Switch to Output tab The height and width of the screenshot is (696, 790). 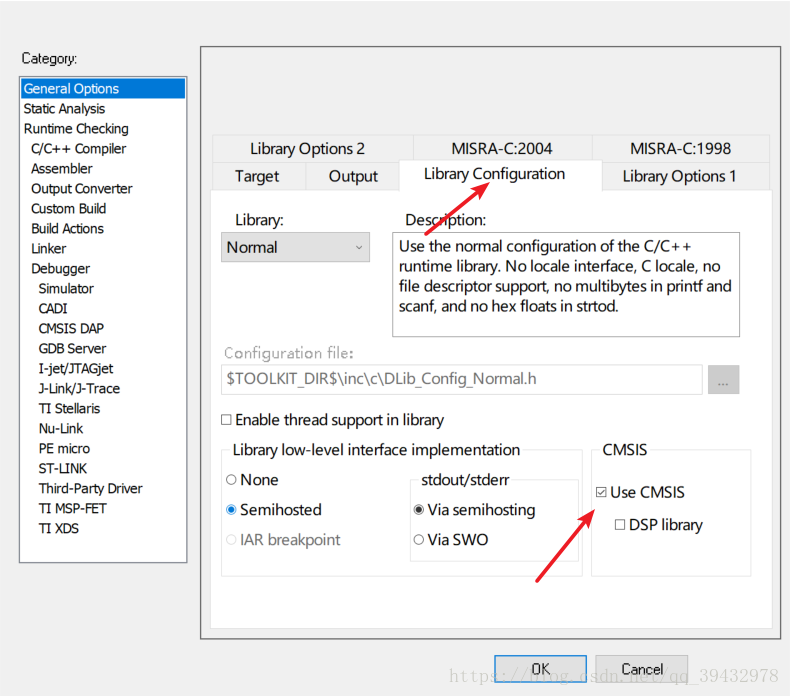pos(353,176)
